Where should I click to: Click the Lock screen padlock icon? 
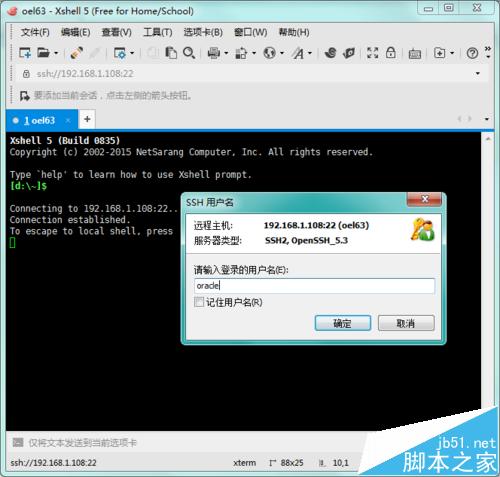coord(391,53)
